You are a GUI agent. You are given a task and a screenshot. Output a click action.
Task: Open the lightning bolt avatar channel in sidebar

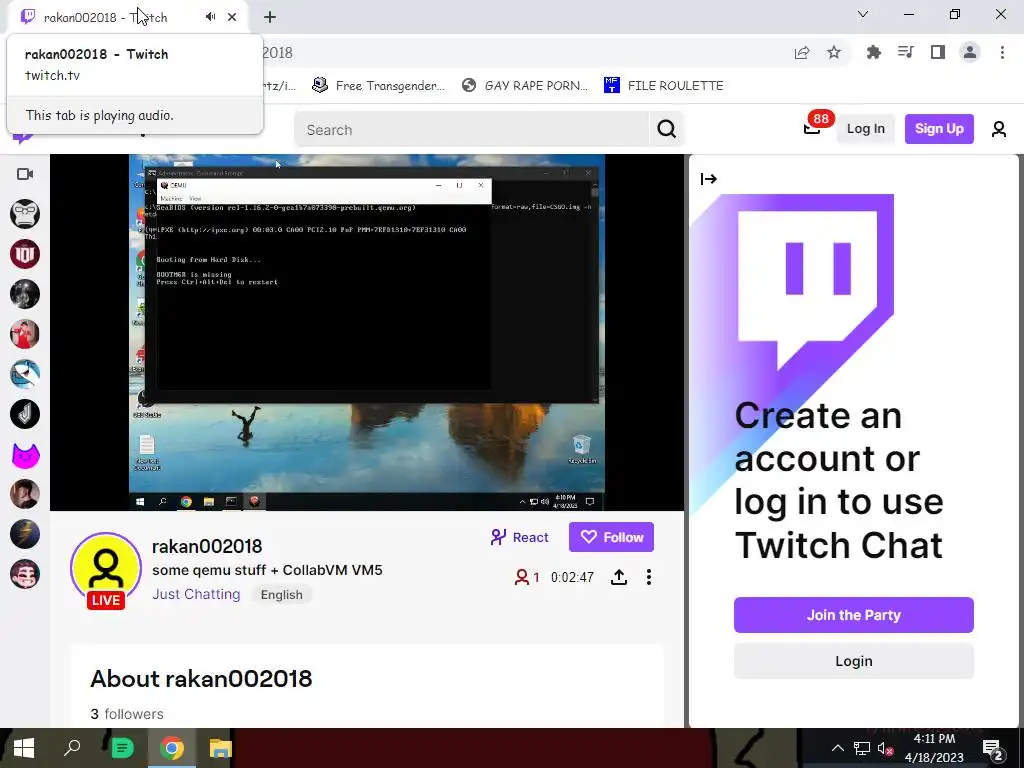[25, 534]
